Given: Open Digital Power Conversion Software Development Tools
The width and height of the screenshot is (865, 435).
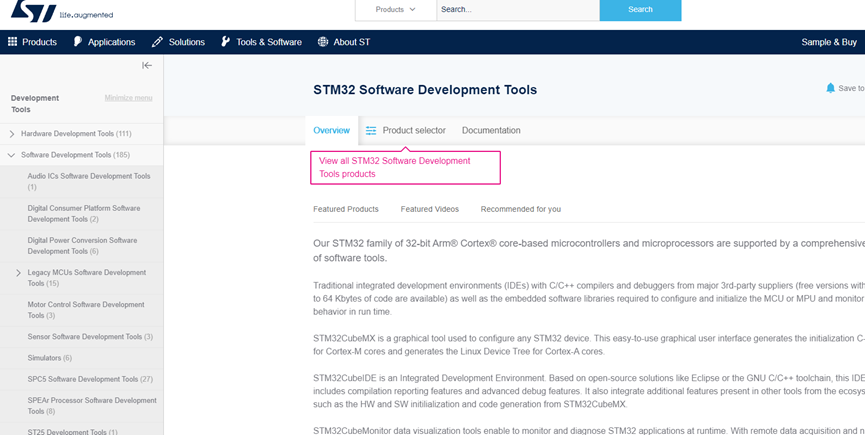Looking at the screenshot, I should (x=82, y=245).
